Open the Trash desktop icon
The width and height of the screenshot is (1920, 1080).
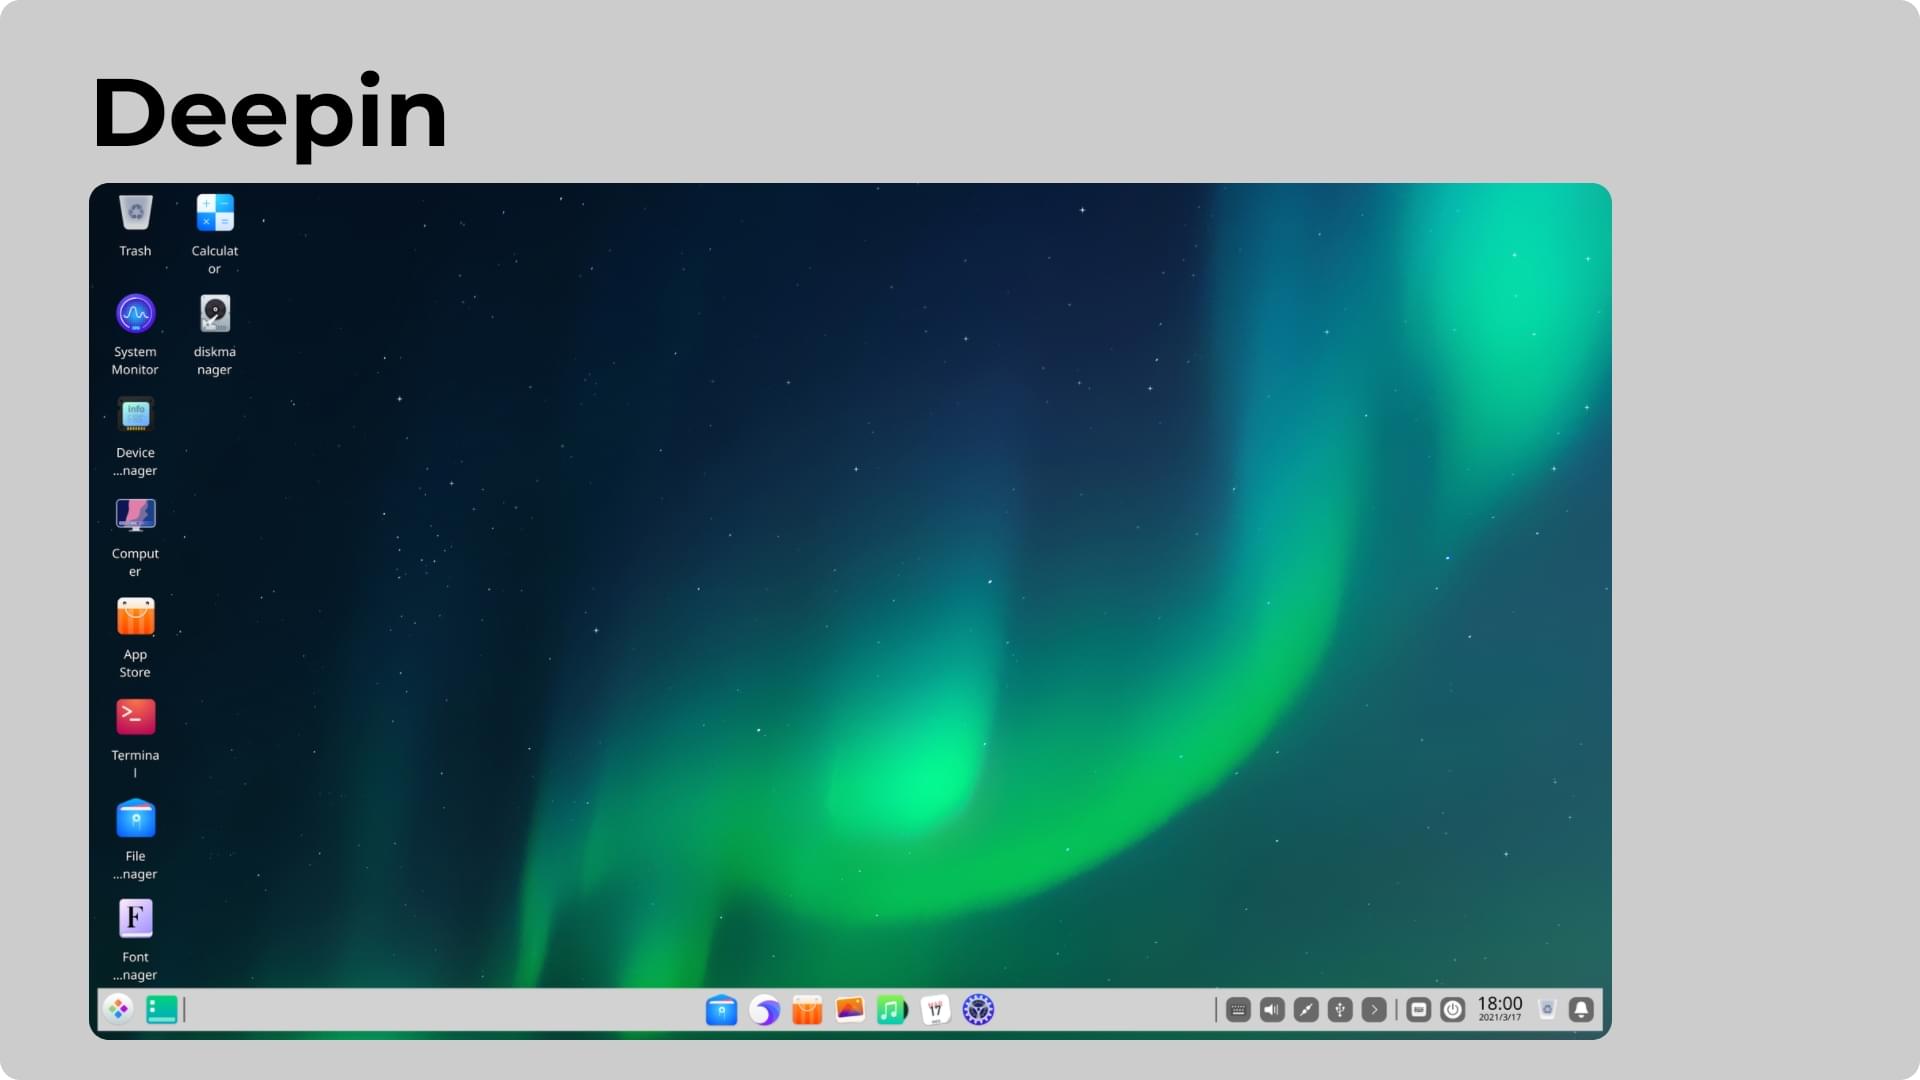tap(135, 213)
